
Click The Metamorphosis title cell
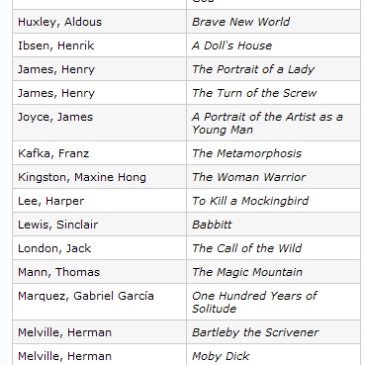click(x=273, y=153)
